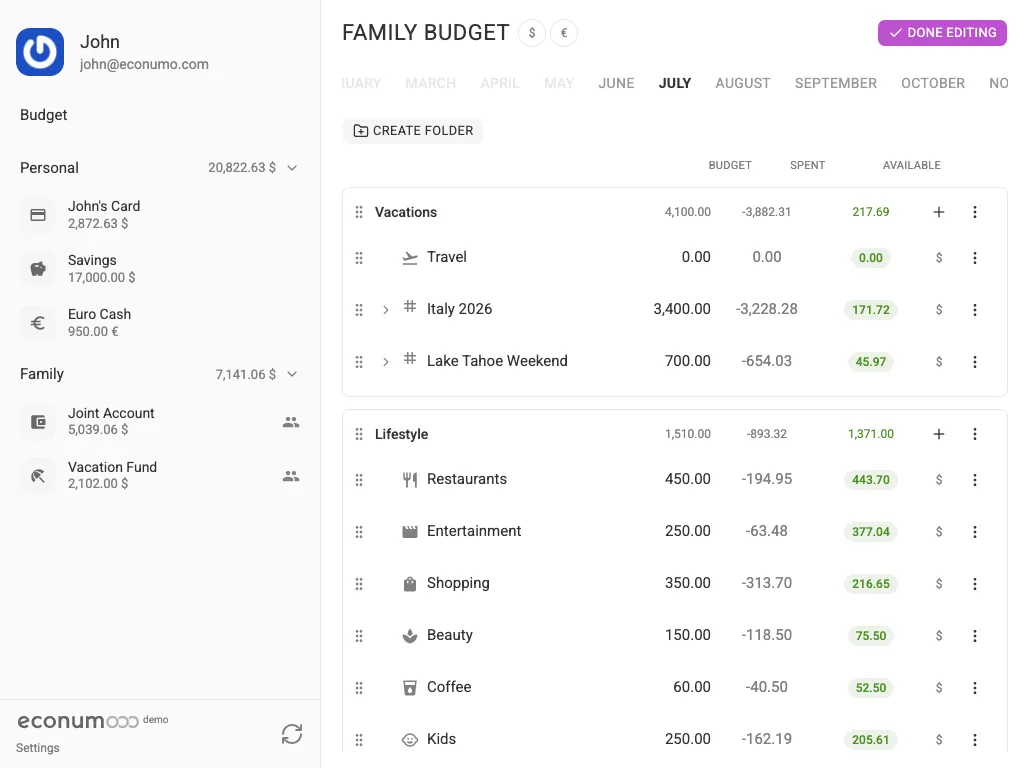Open the Savings account

pyautogui.click(x=160, y=268)
